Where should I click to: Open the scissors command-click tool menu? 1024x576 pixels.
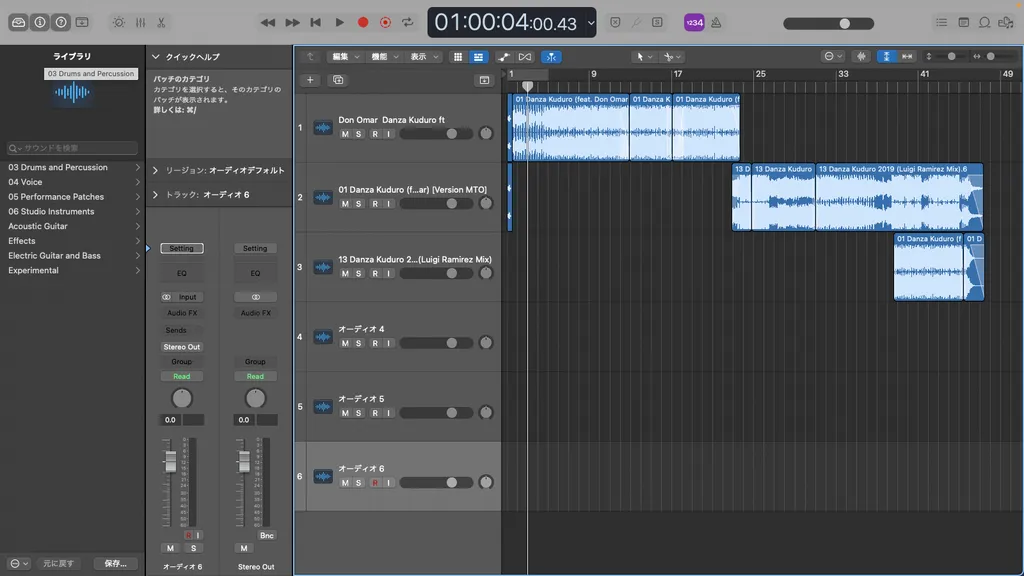(672, 57)
